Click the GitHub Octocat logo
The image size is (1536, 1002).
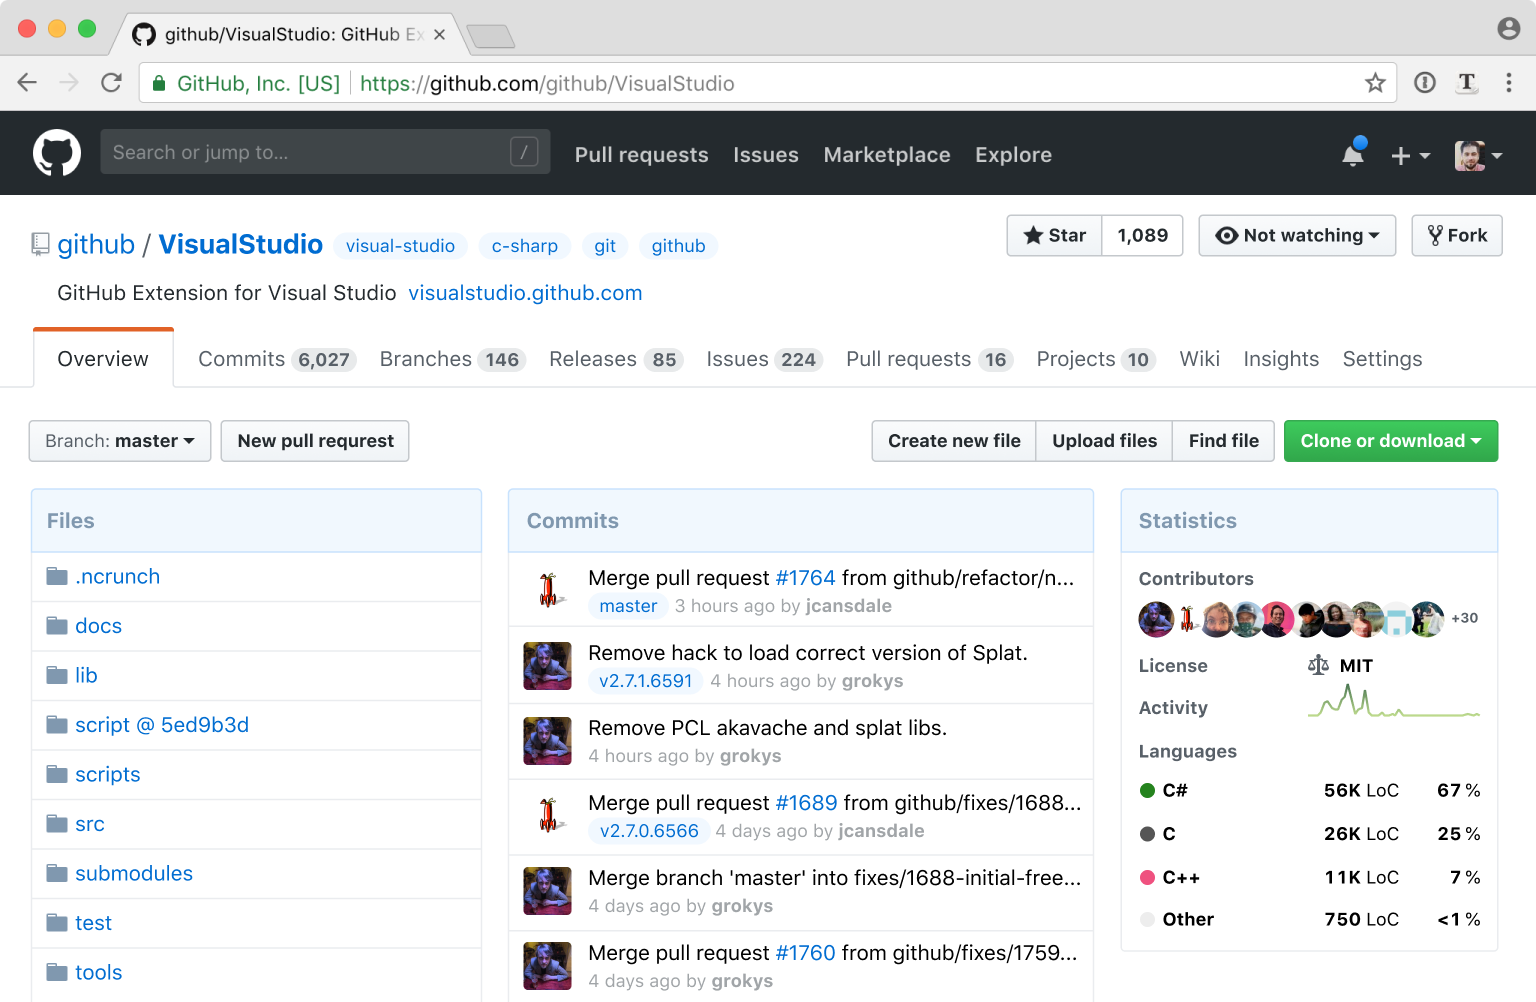(x=57, y=153)
